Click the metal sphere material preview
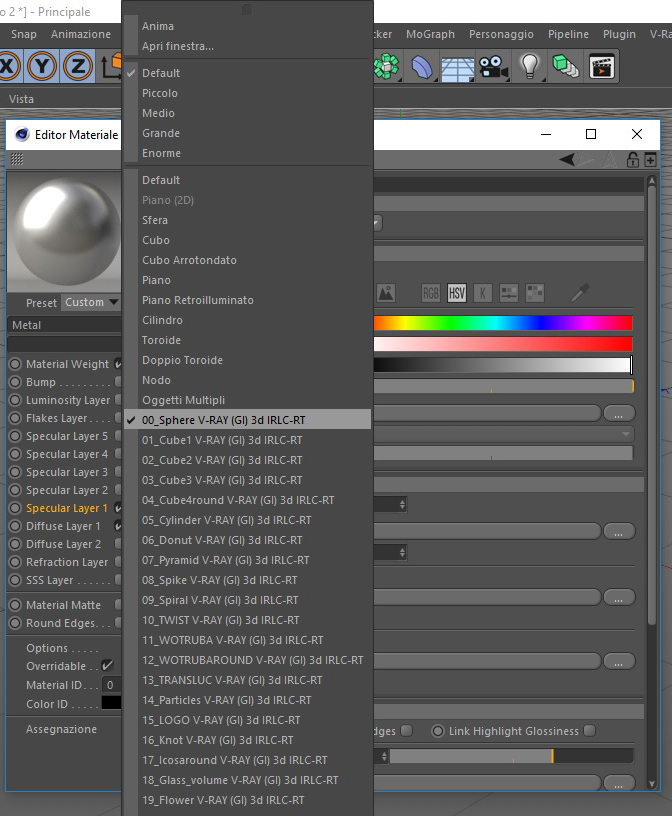Image resolution: width=672 pixels, height=816 pixels. [x=65, y=232]
